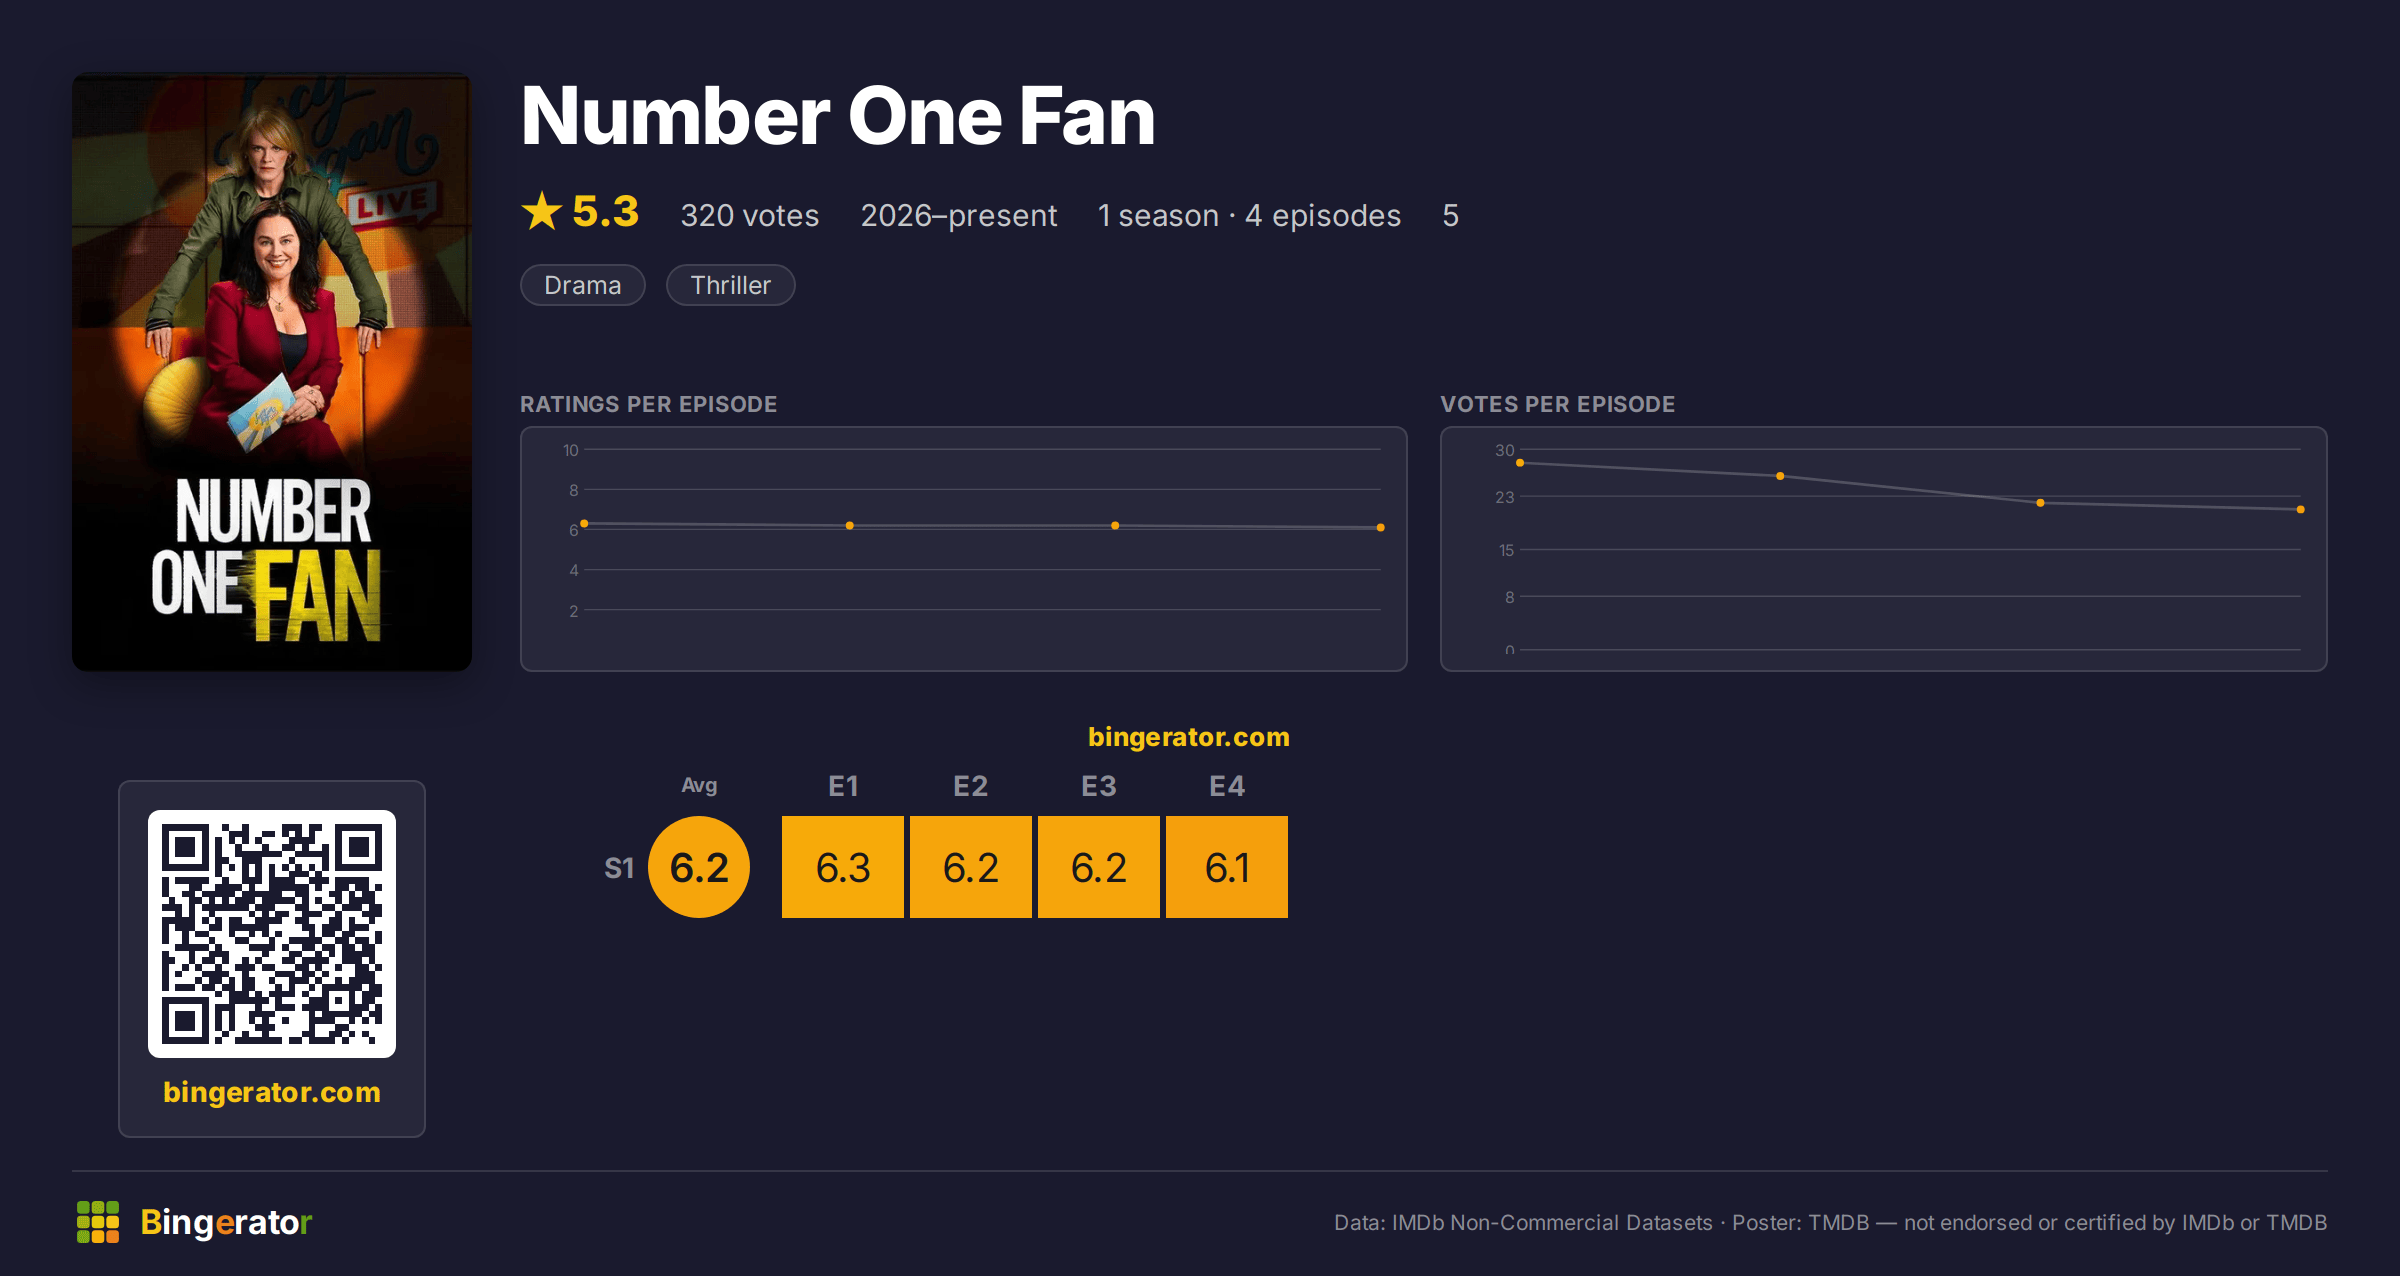Viewport: 2400px width, 1276px height.
Task: Click last data point in ratings chart
Action: (x=1381, y=527)
